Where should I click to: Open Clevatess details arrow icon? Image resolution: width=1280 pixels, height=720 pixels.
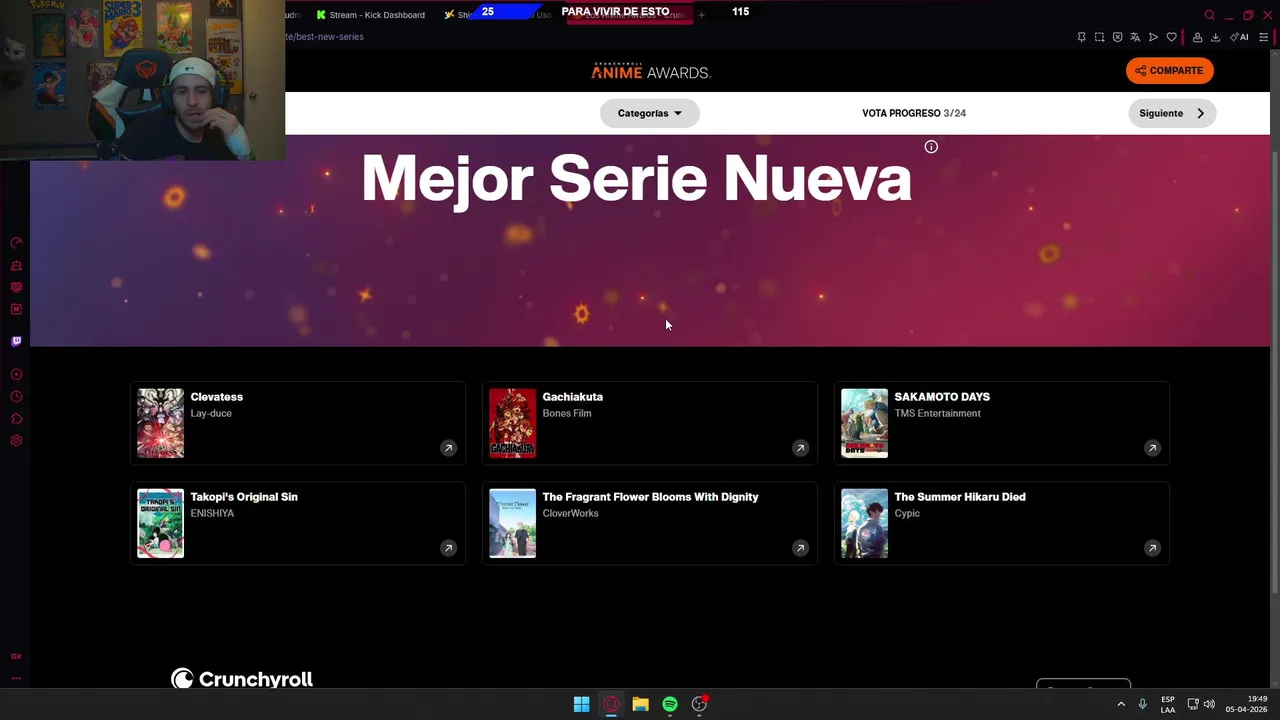point(448,448)
